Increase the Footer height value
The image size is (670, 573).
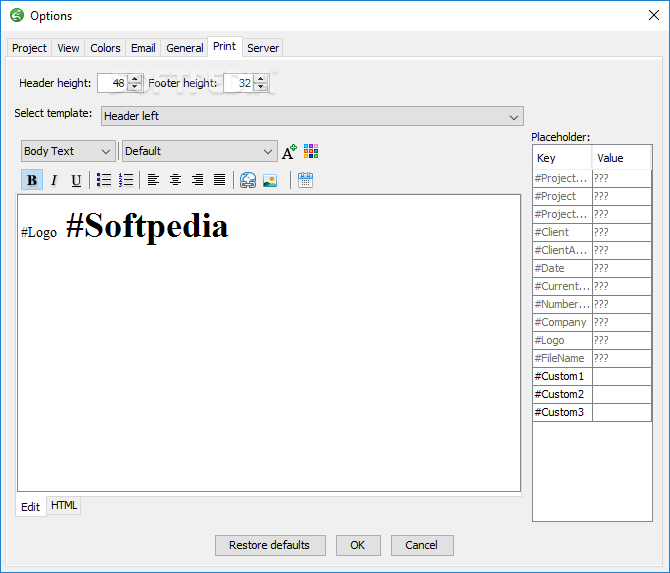(x=261, y=79)
